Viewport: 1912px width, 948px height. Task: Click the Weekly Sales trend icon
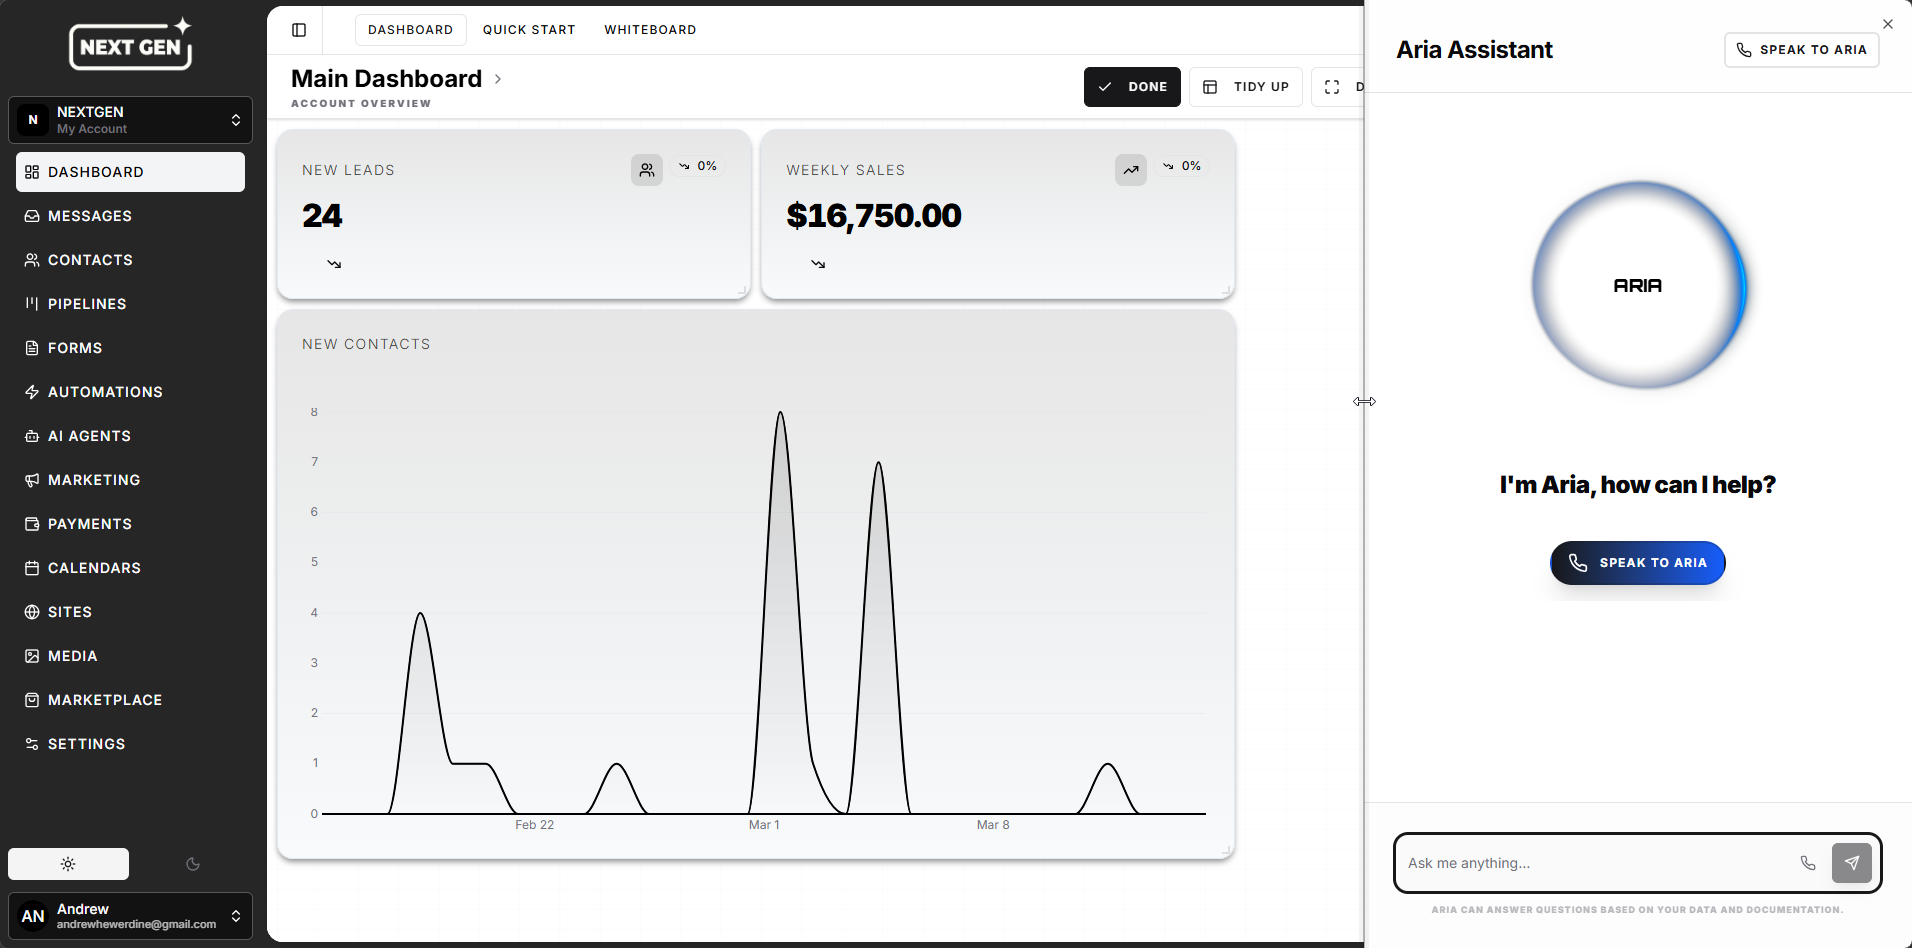click(1131, 170)
